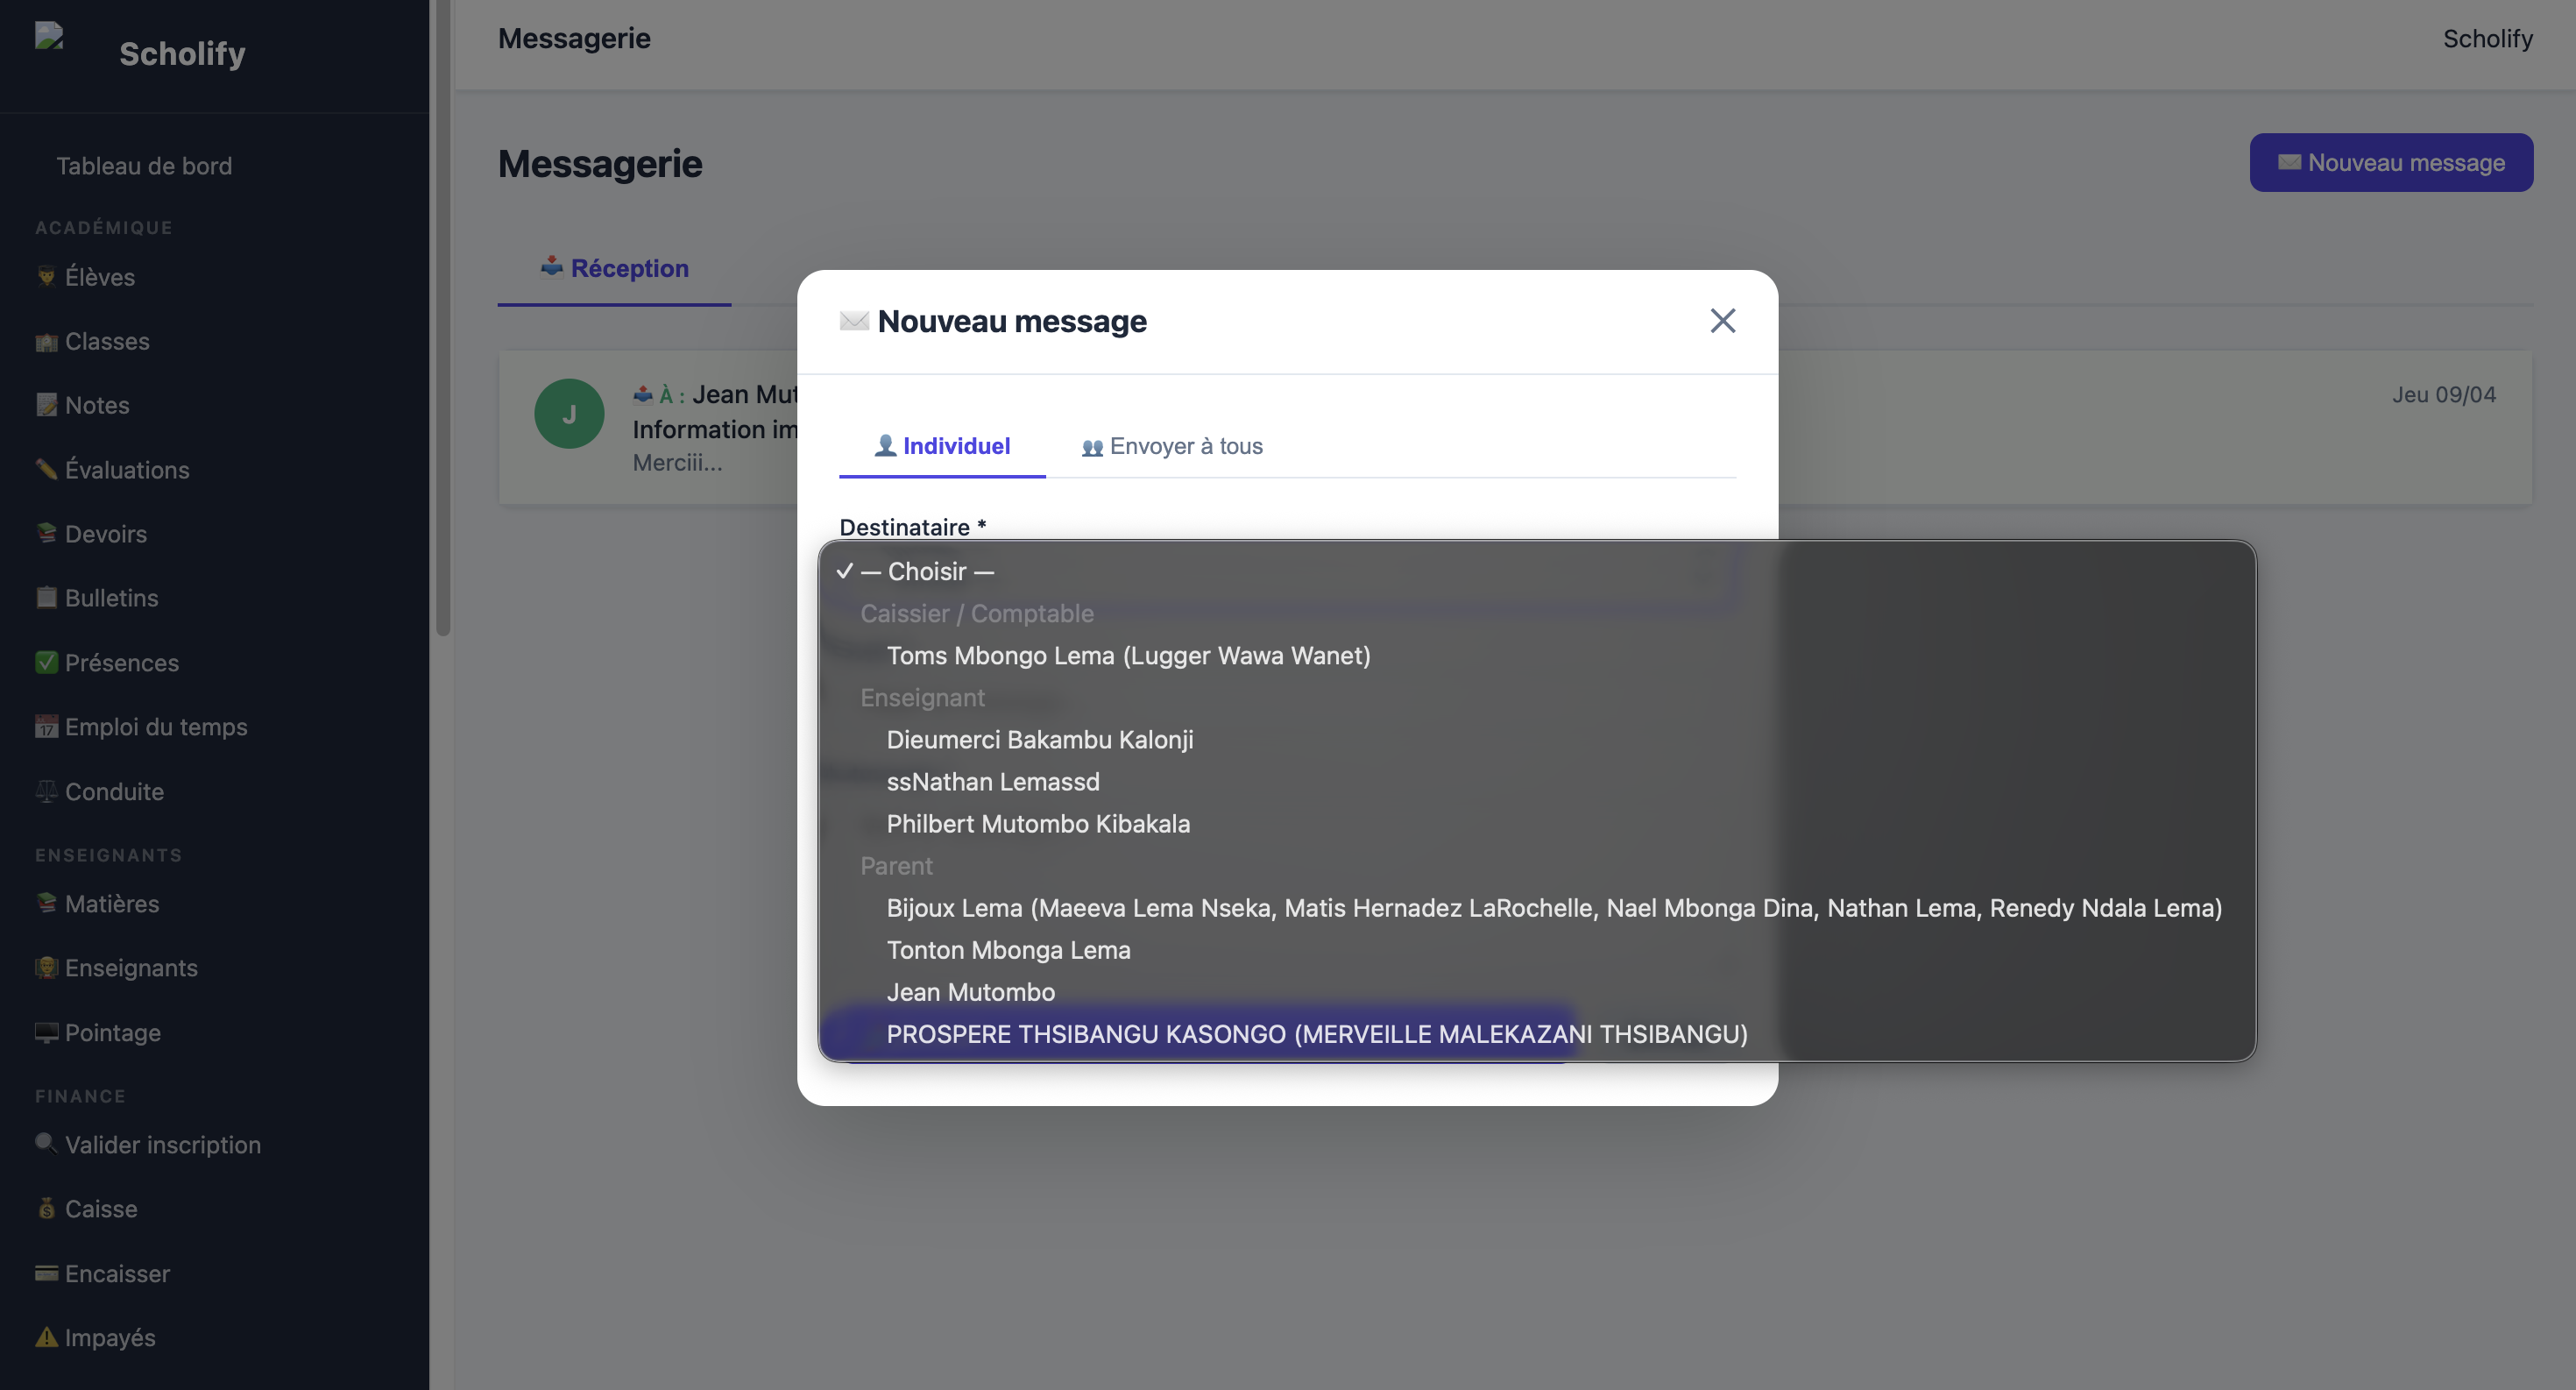
Task: Click the Scholify label in top right
Action: tap(2487, 39)
